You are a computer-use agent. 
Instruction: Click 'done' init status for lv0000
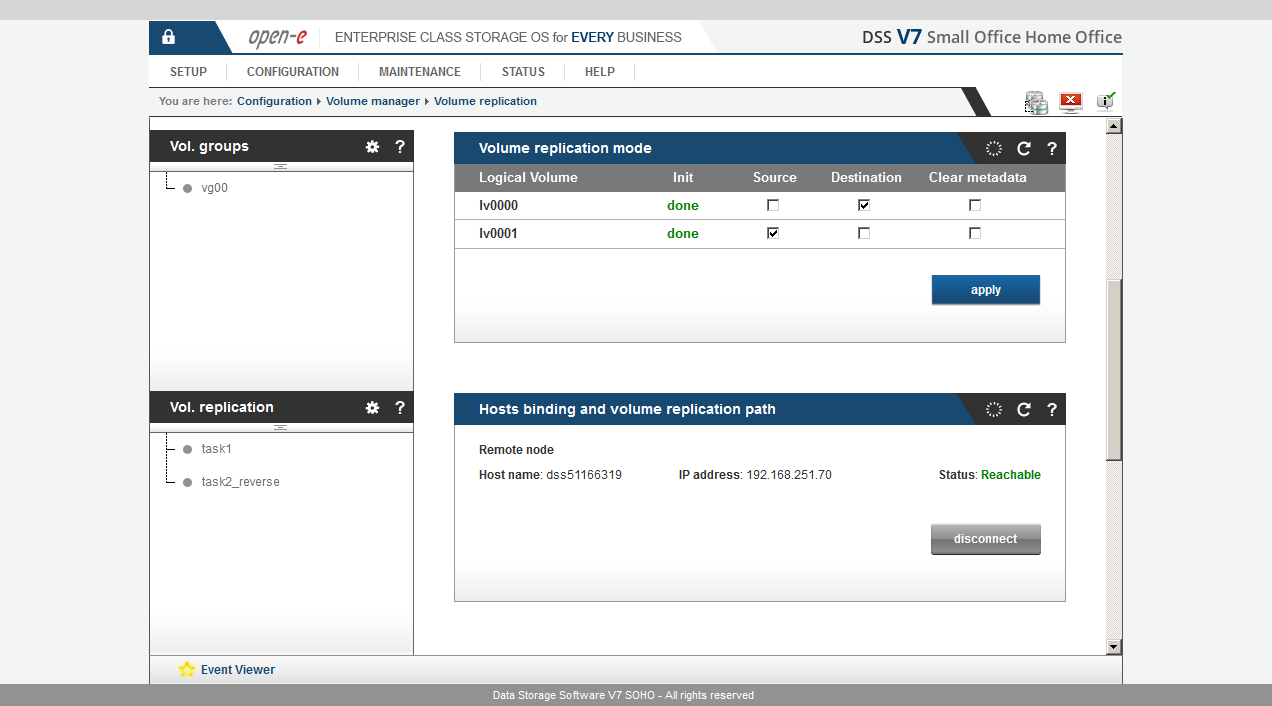click(683, 205)
